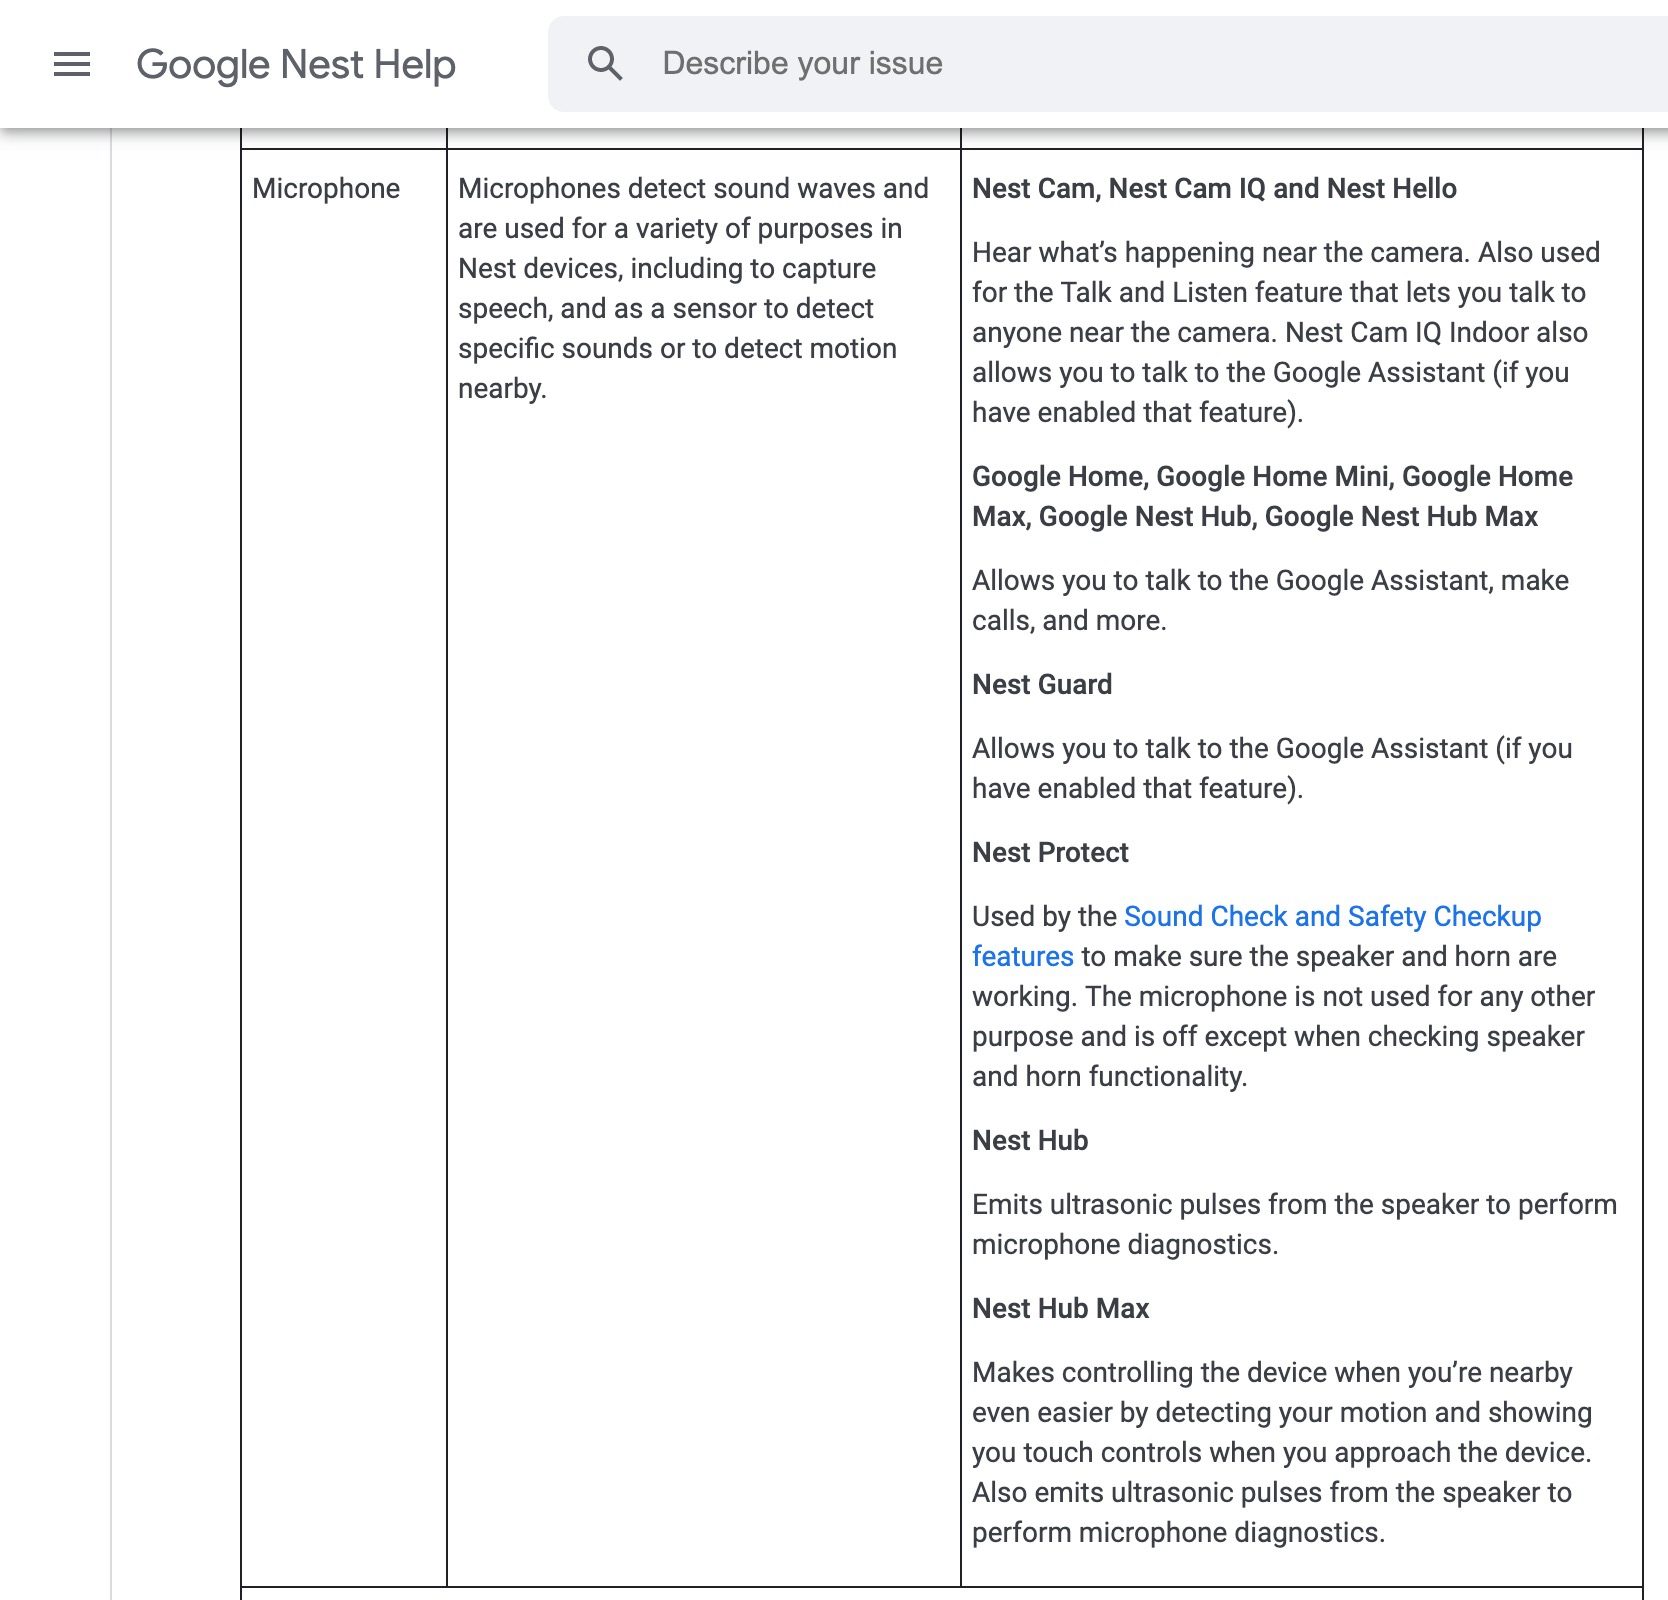Image resolution: width=1668 pixels, height=1600 pixels.
Task: Click text 'Emits ultrasonic pulses from the speaker to perform'
Action: pyautogui.click(x=1294, y=1204)
